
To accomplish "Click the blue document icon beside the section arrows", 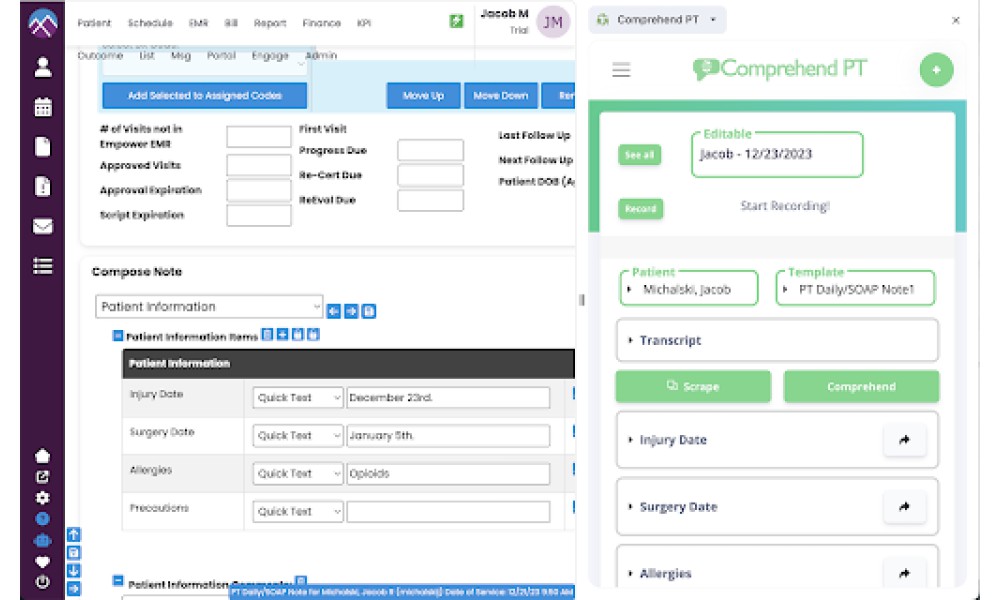I will (x=369, y=311).
